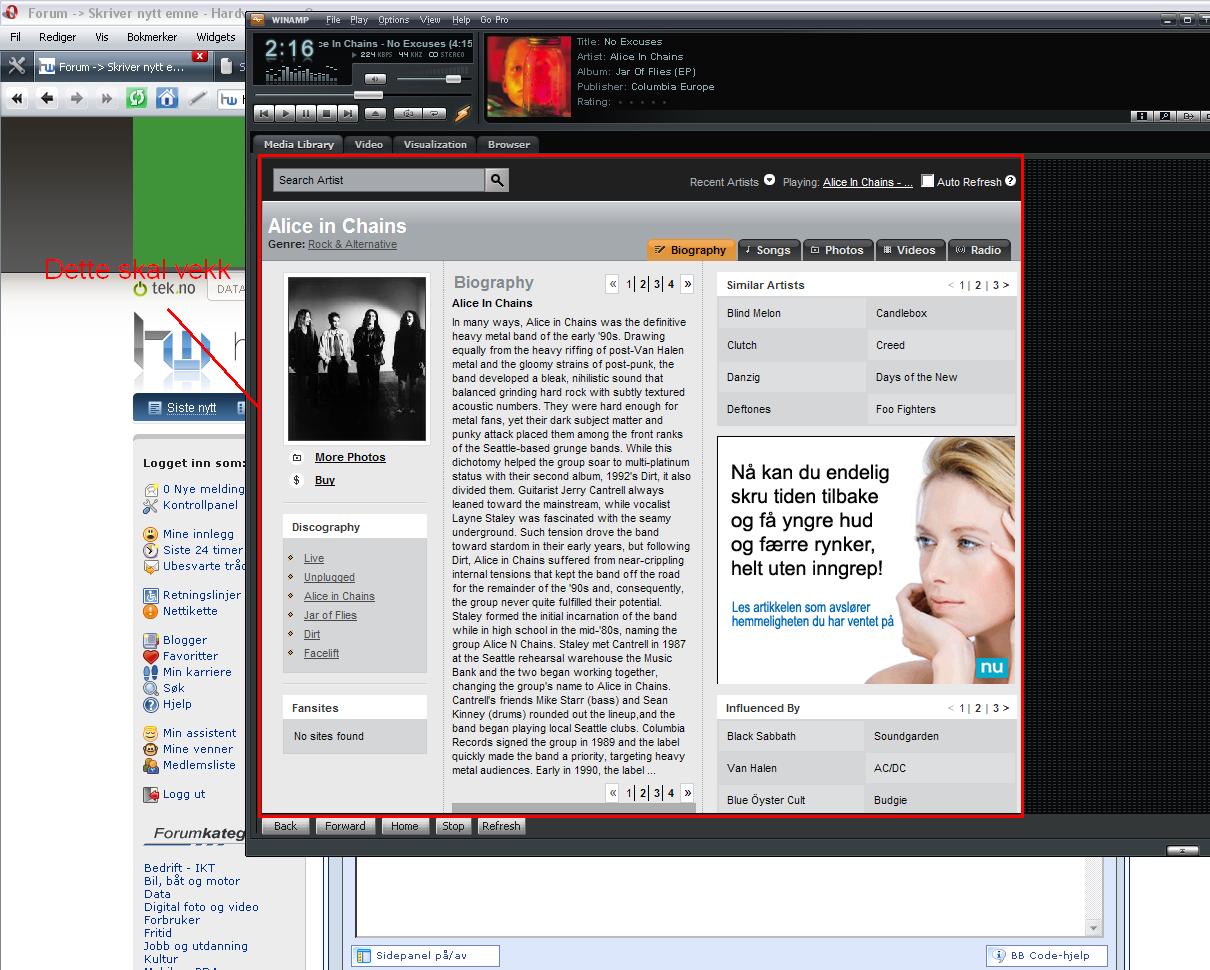Open Winamp's Options menu
Screen dimensions: 1210x970
pyautogui.click(x=393, y=20)
